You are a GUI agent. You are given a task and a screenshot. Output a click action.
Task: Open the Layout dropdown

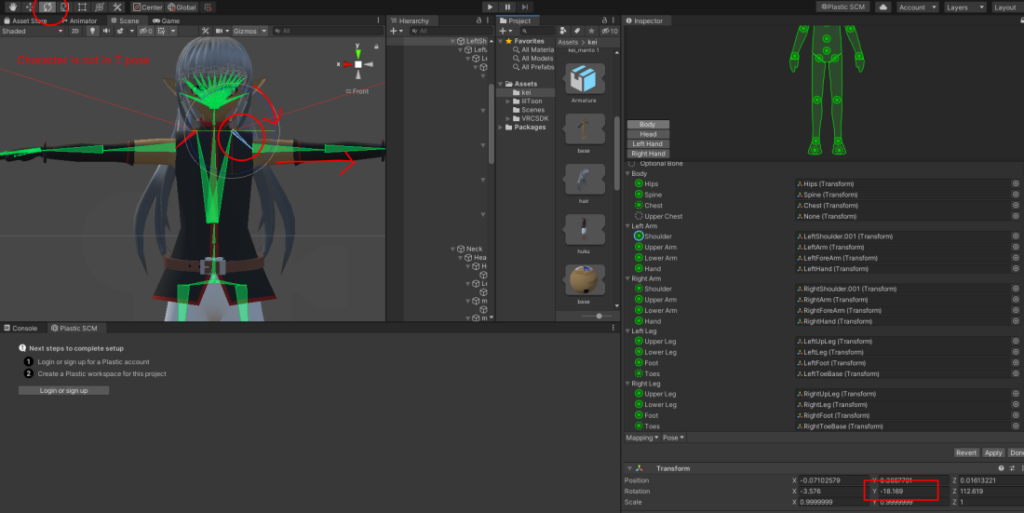pyautogui.click(x=1006, y=7)
